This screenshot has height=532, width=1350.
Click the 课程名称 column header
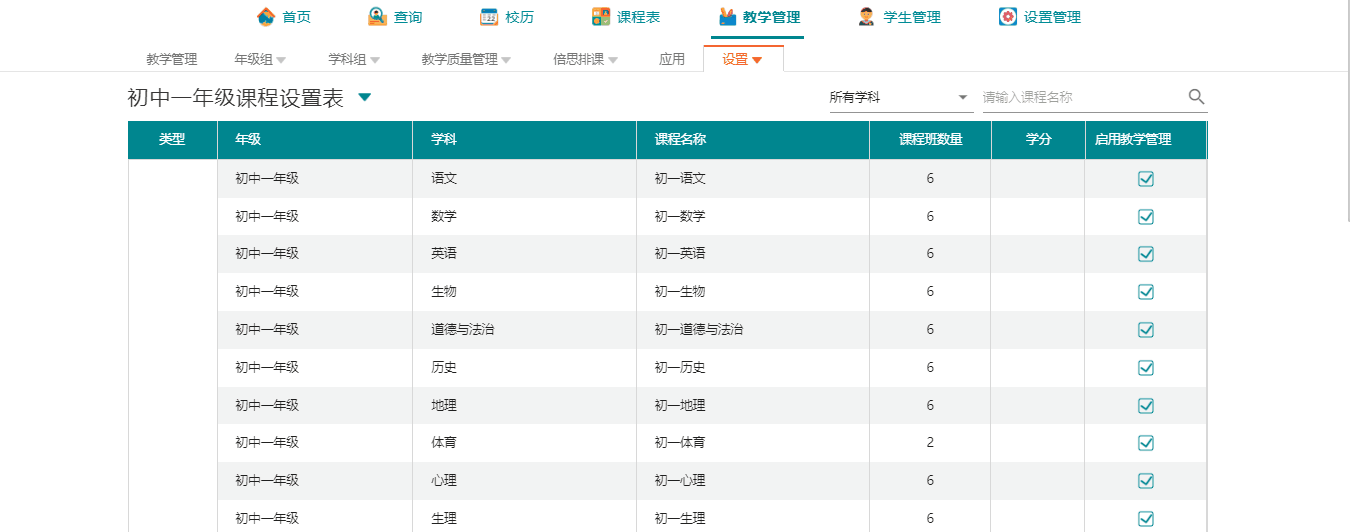click(753, 140)
